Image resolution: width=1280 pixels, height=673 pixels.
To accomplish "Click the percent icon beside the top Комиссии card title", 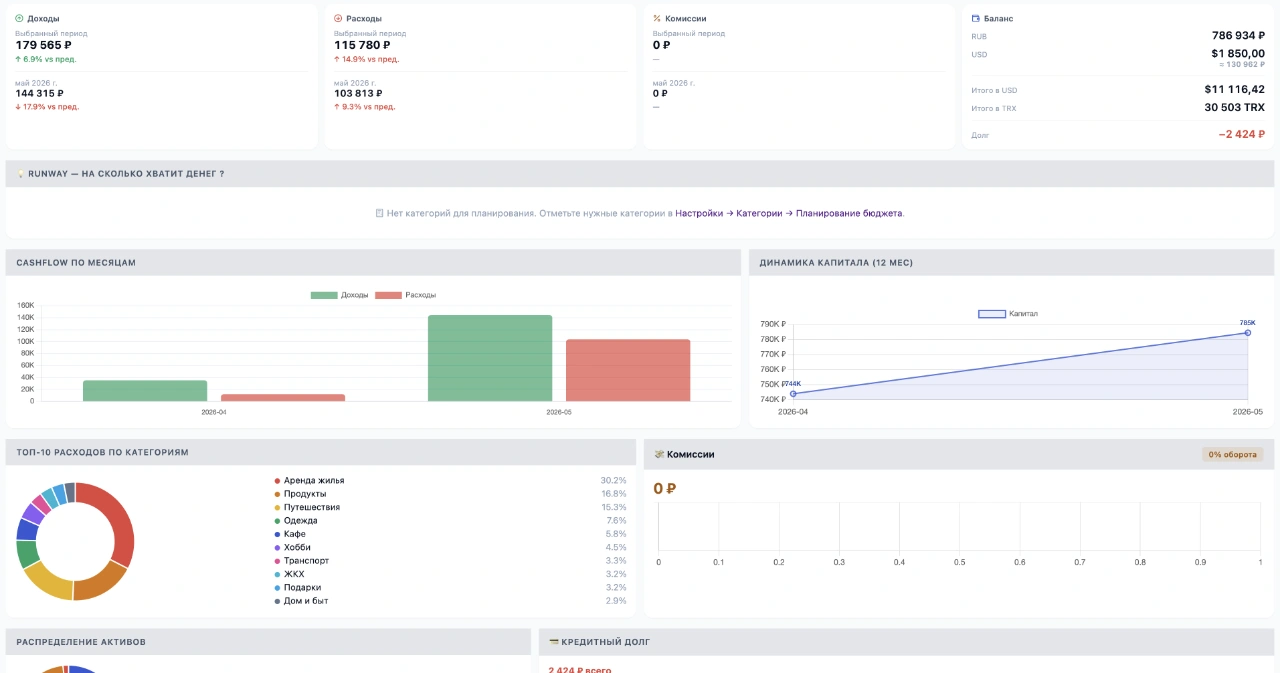I will pos(657,18).
